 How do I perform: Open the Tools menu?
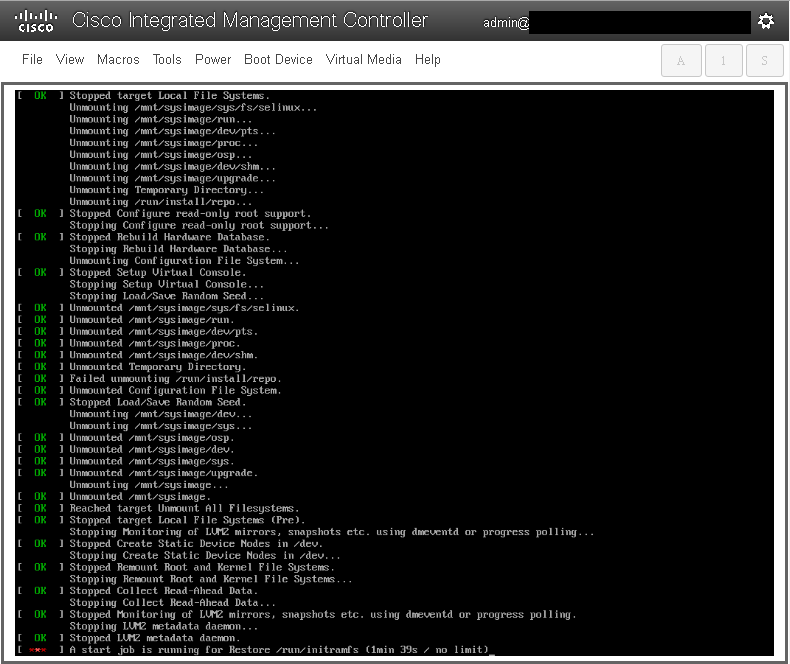(167, 59)
